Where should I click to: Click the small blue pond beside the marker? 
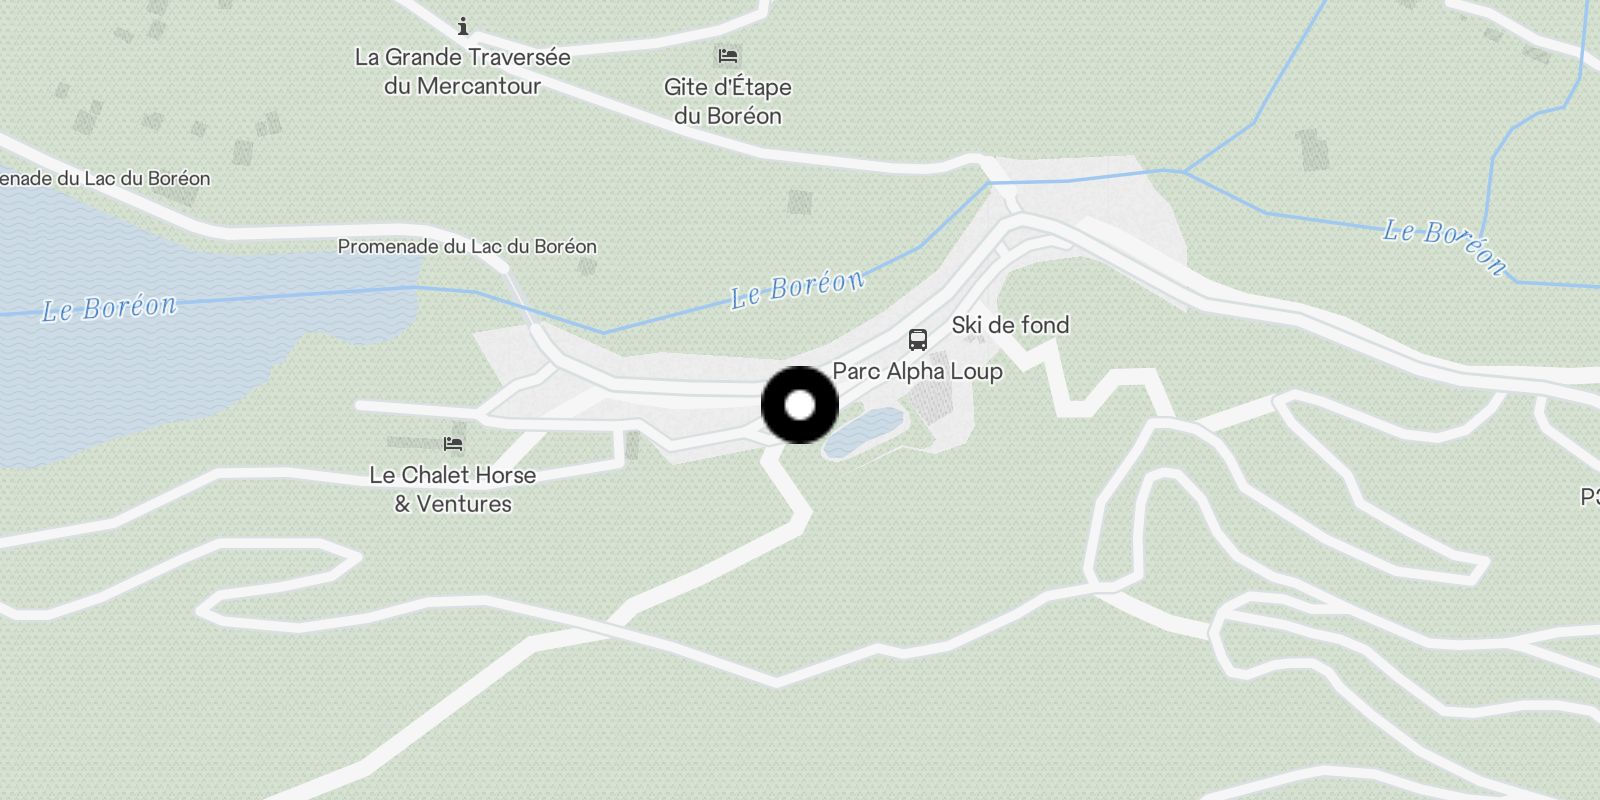[x=862, y=432]
